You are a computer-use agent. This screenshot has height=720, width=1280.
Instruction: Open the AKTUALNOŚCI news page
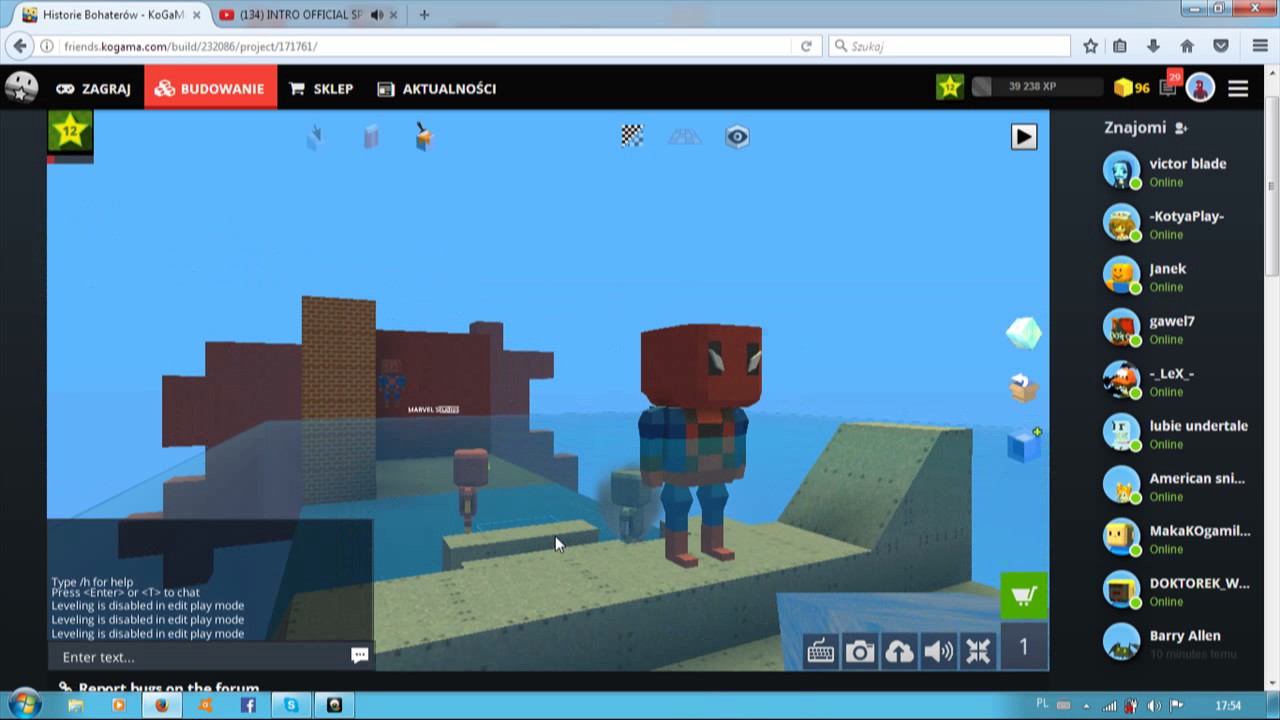coord(436,89)
